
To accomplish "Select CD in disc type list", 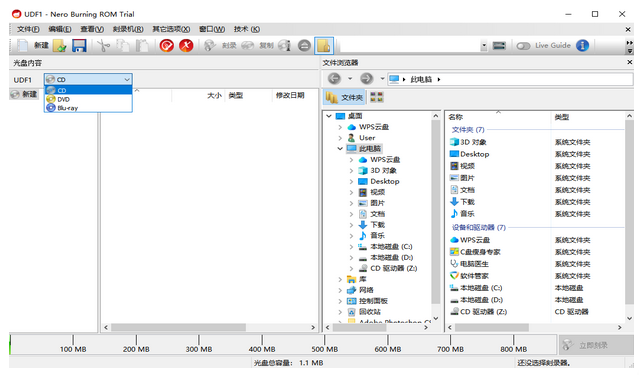I will pos(88,90).
